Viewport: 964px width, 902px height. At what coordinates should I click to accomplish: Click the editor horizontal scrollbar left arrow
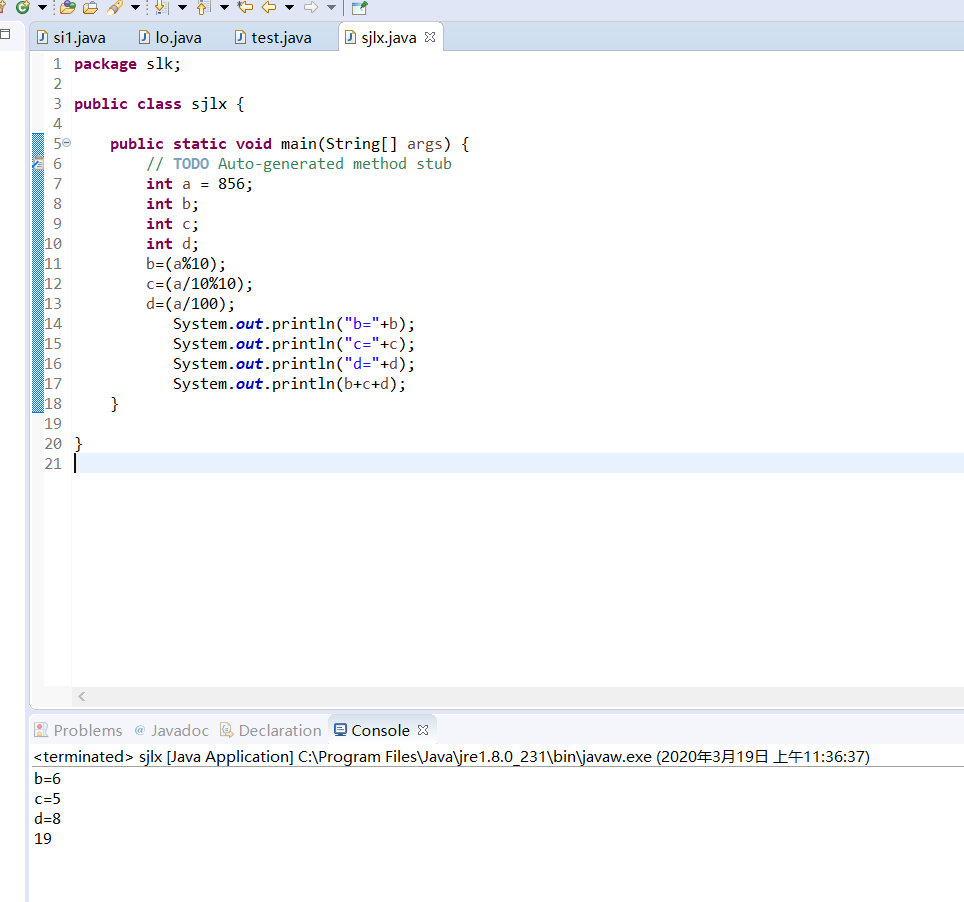[x=81, y=696]
